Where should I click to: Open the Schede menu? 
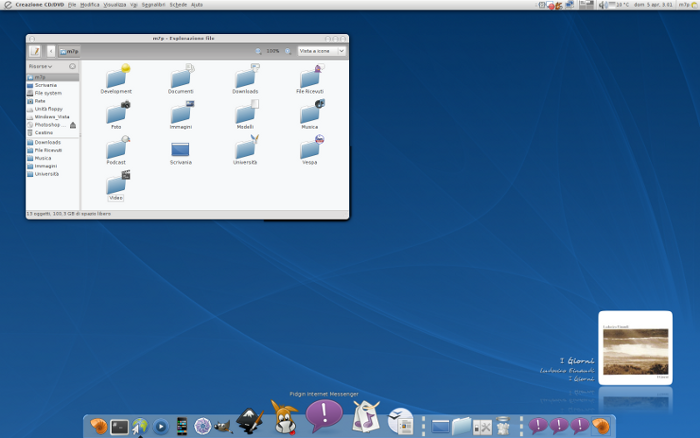pyautogui.click(x=178, y=5)
